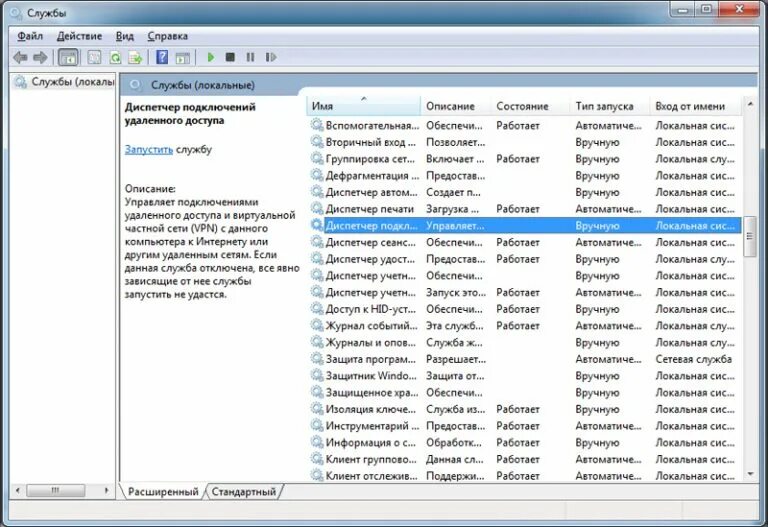Select the Клиент отслежив... service name
This screenshot has height=527, width=768.
(371, 476)
